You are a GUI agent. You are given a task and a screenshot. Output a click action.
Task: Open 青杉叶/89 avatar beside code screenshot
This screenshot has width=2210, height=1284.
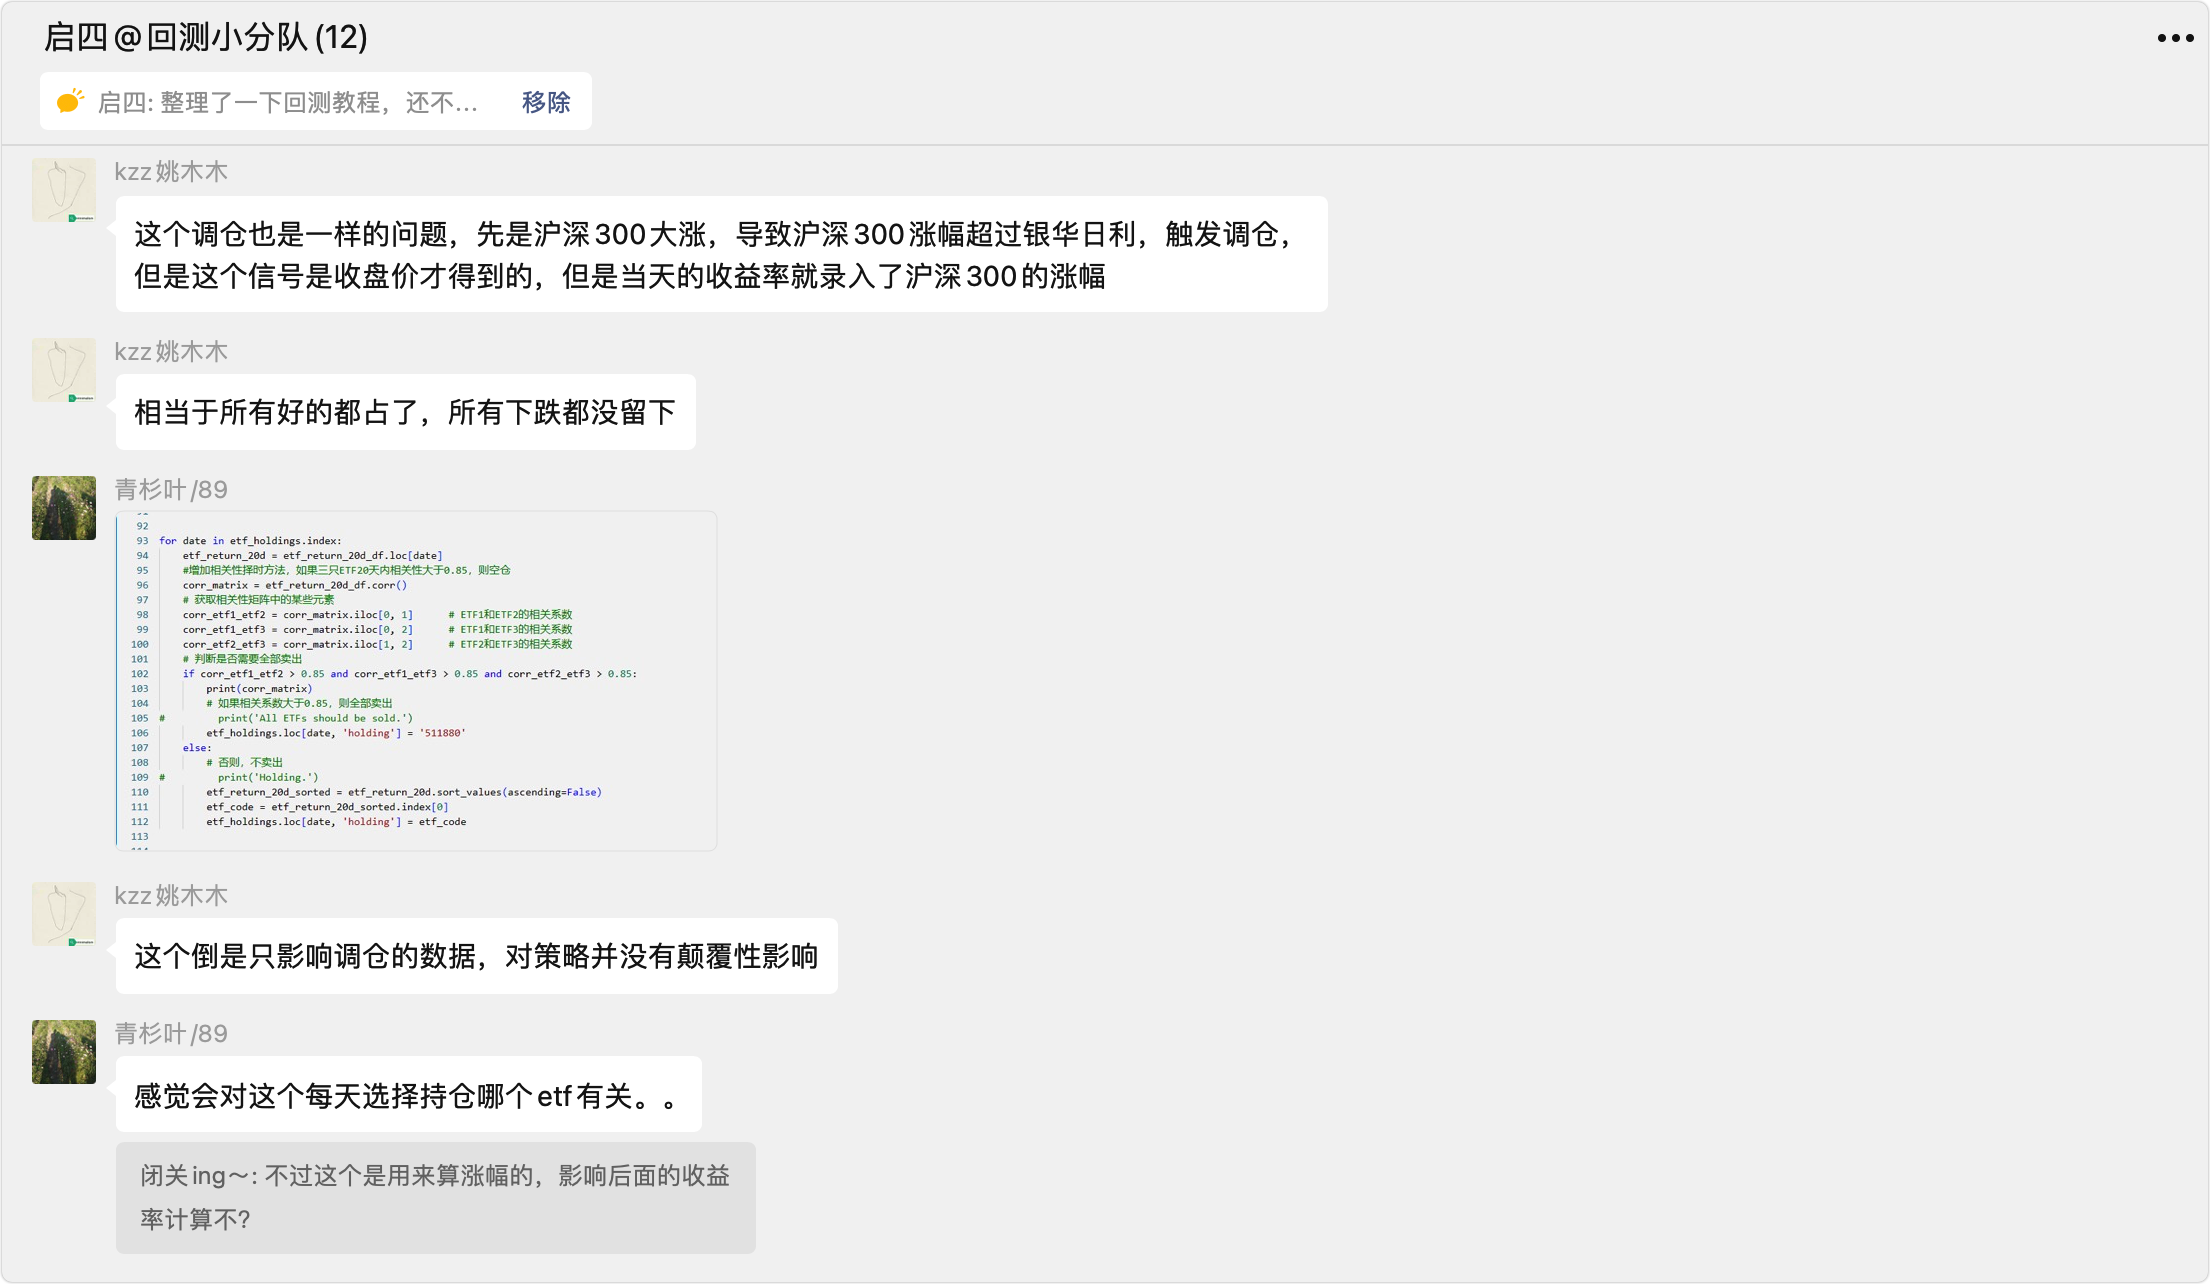pyautogui.click(x=64, y=508)
